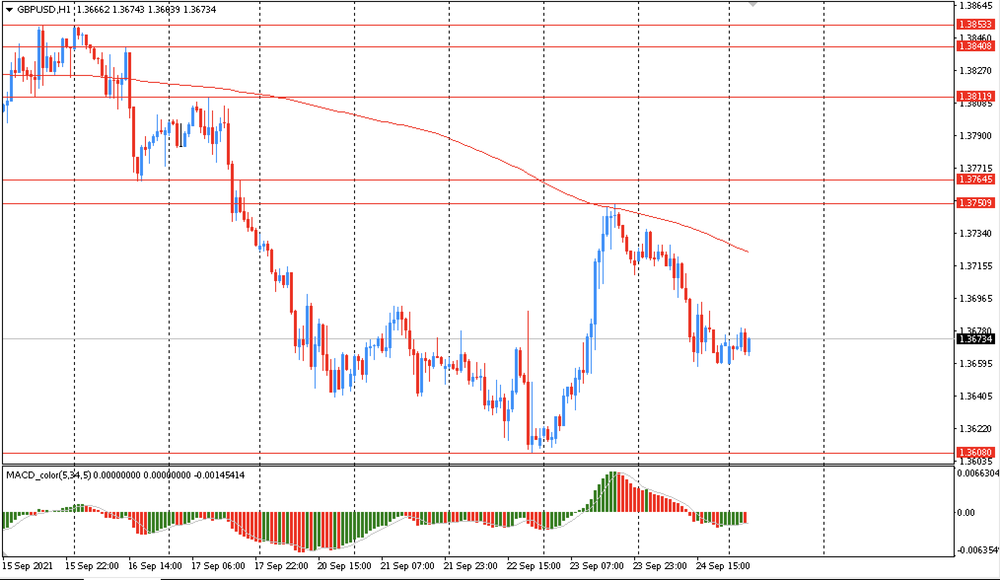The width and height of the screenshot is (1000, 580).
Task: Click the 20 Sep 15:00 time label
Action: (x=344, y=566)
